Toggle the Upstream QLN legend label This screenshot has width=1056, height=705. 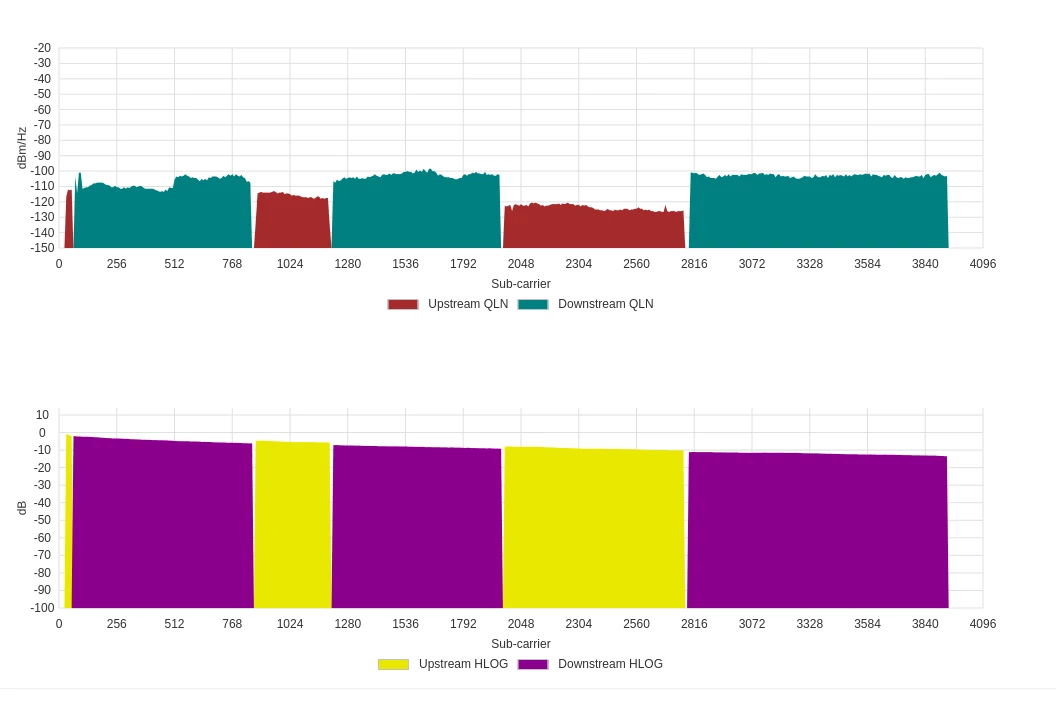coord(468,304)
